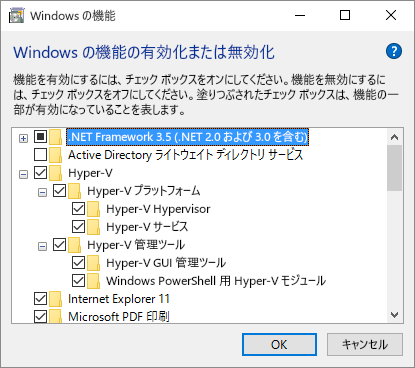Uncheck the Windows PowerShell 用 Hyper-V モジュール checkbox
This screenshot has height=368, width=415.
click(x=78, y=281)
